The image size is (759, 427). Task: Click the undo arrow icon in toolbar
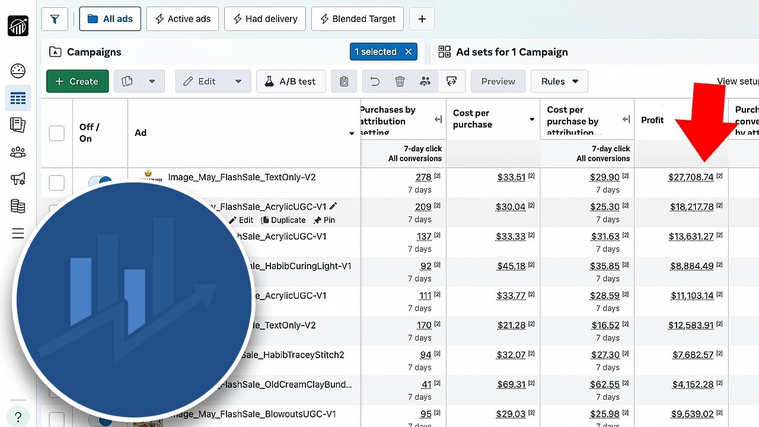[x=374, y=81]
